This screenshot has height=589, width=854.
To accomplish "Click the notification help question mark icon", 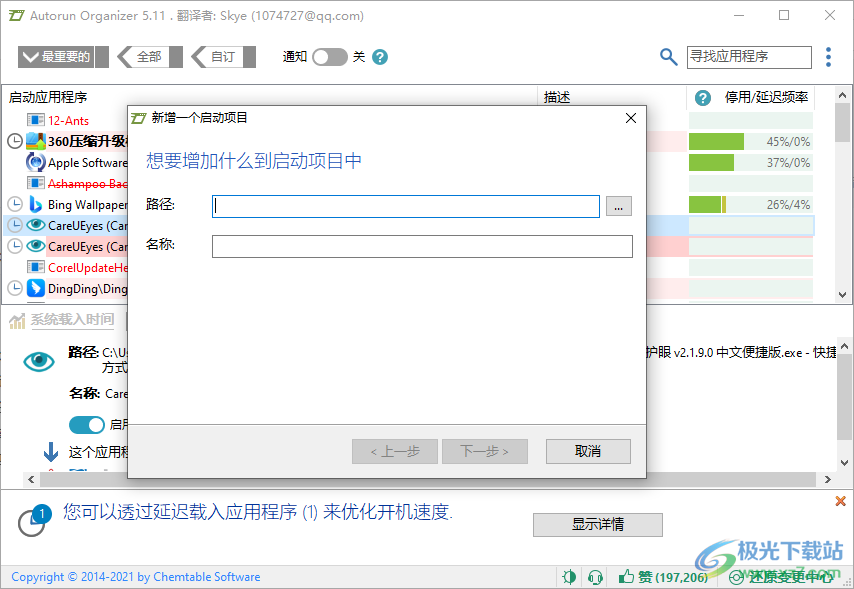I will click(x=380, y=57).
